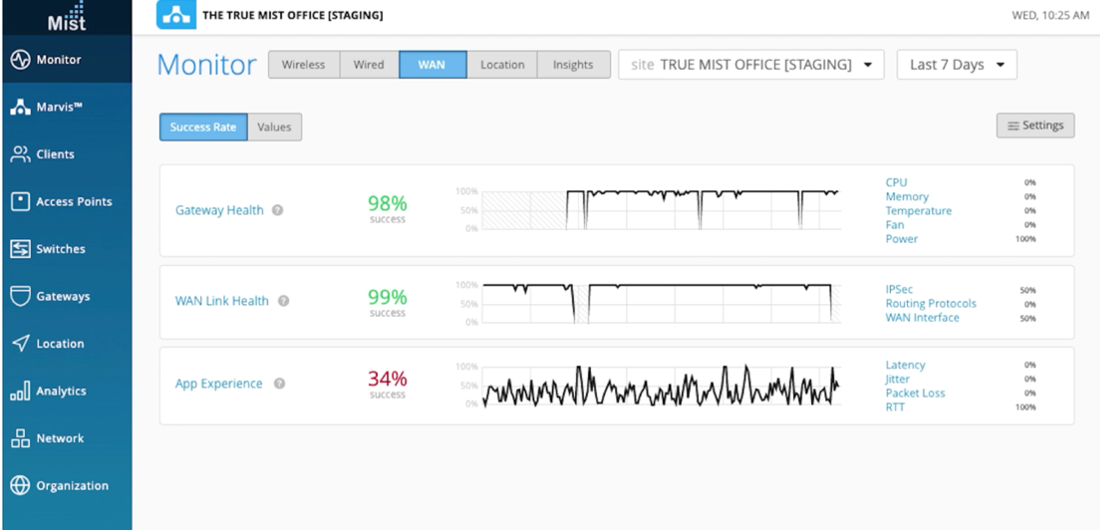The image size is (1100, 530).
Task: Open the Last 7 Days dropdown
Action: [x=956, y=65]
